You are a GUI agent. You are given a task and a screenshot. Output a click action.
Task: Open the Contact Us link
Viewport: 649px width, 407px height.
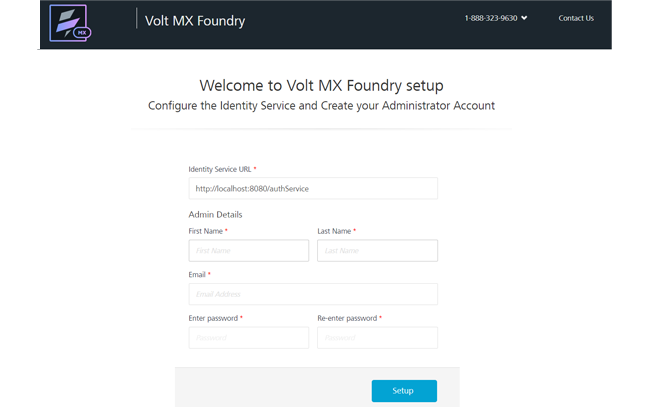(576, 18)
